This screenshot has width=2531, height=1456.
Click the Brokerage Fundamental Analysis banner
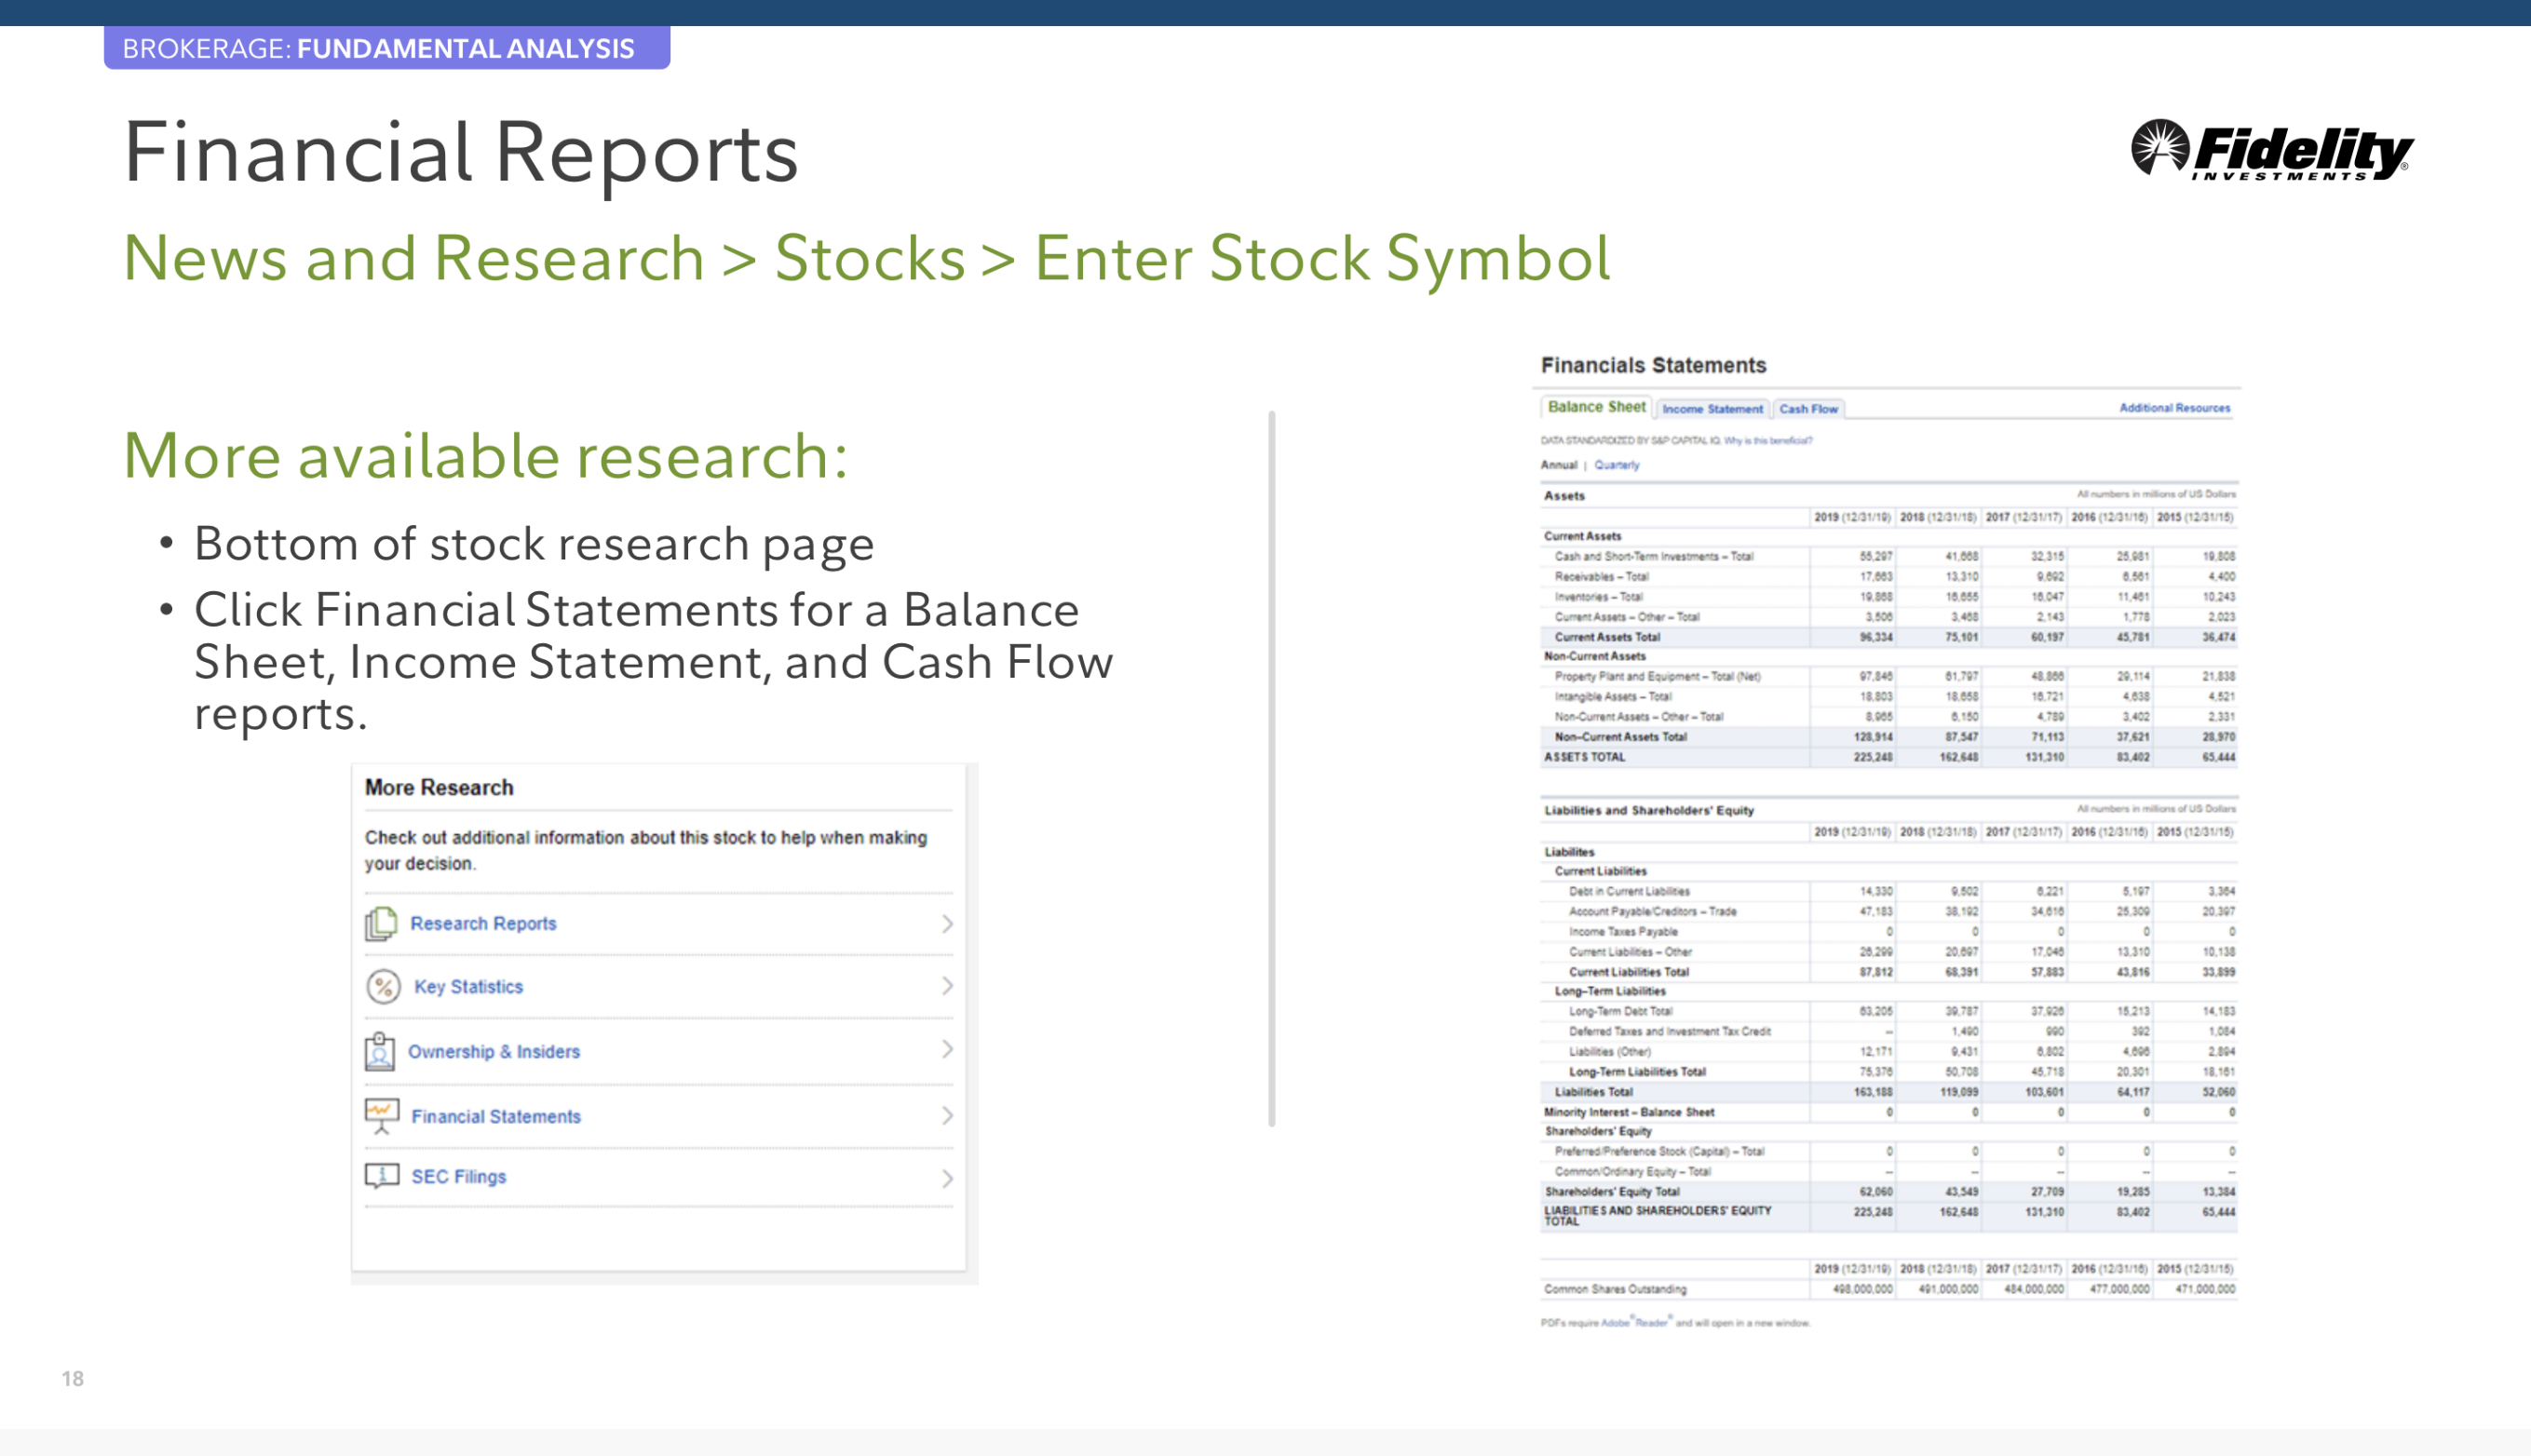click(386, 48)
